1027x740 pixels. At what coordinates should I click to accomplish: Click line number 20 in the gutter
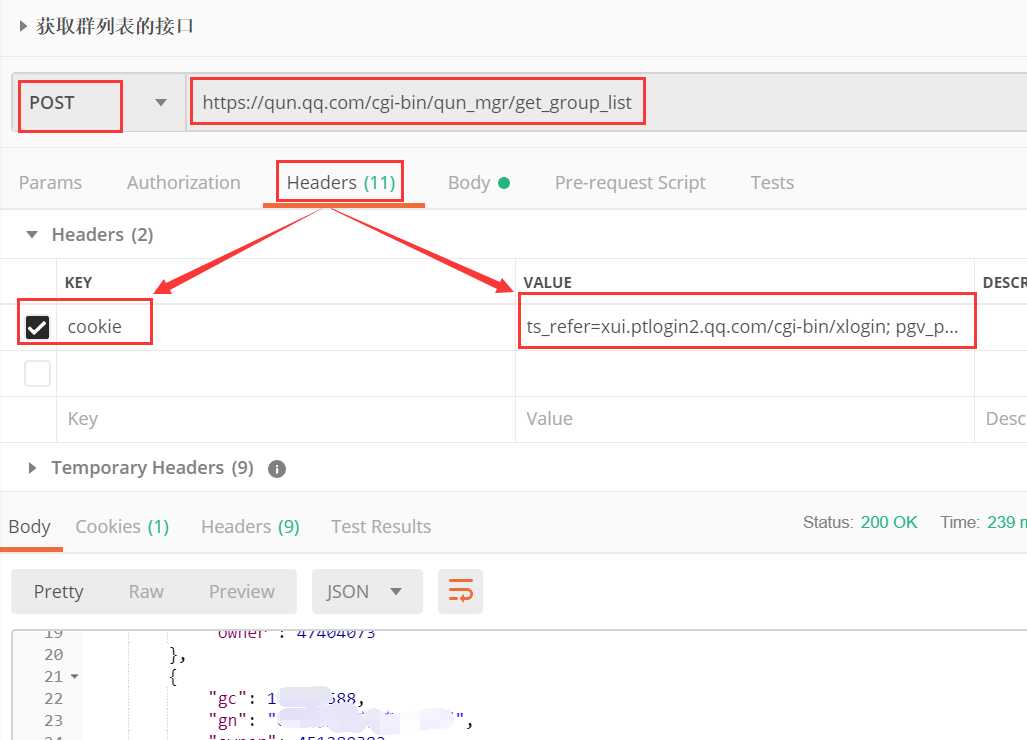coord(54,654)
